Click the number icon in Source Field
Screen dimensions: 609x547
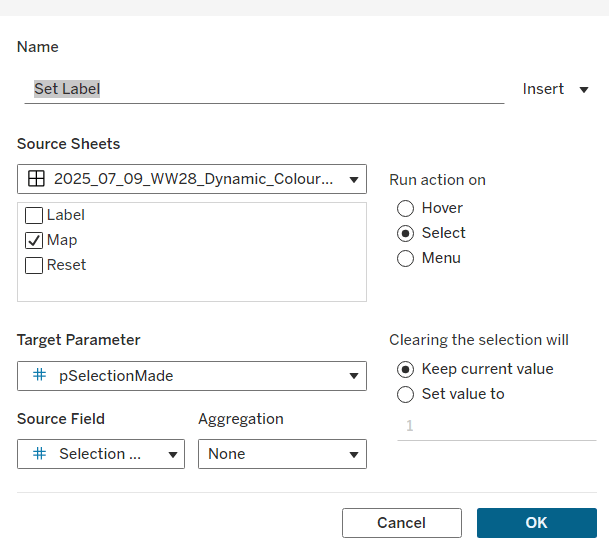[40, 453]
